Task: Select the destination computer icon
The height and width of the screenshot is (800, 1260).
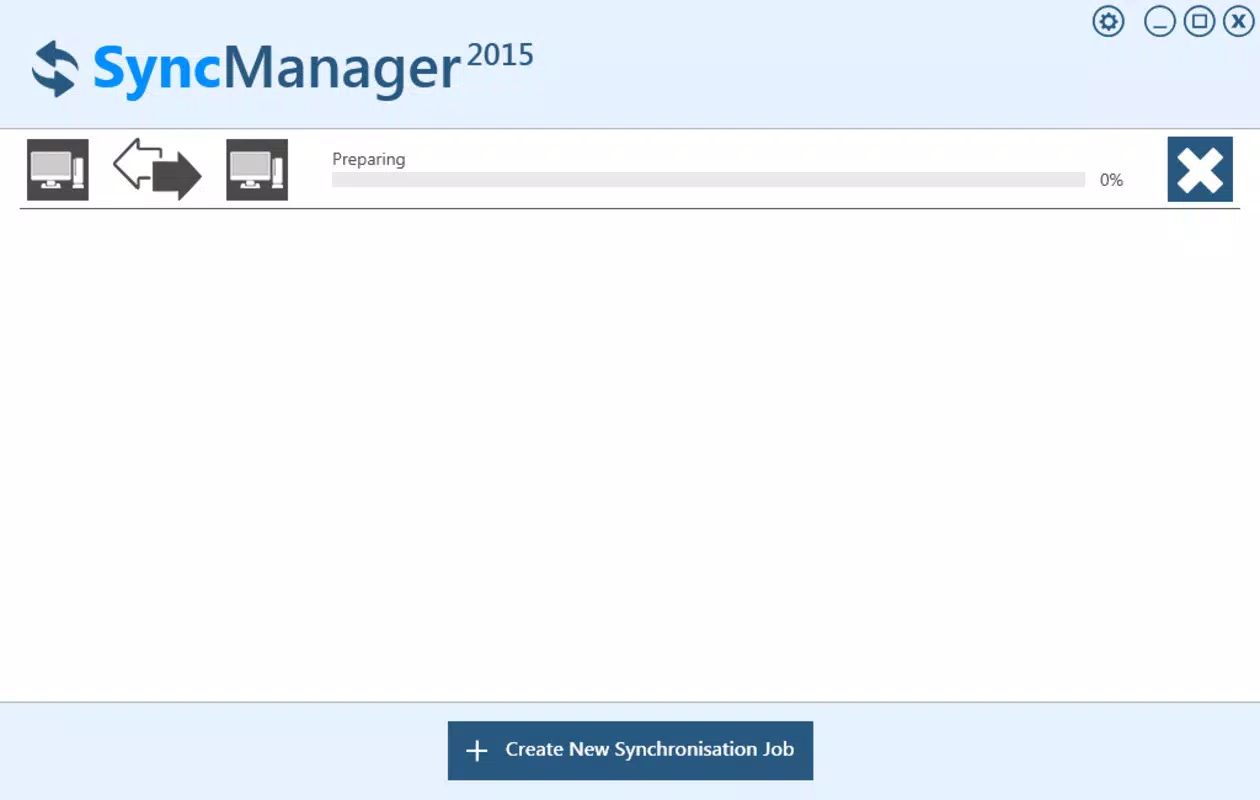Action: click(257, 170)
